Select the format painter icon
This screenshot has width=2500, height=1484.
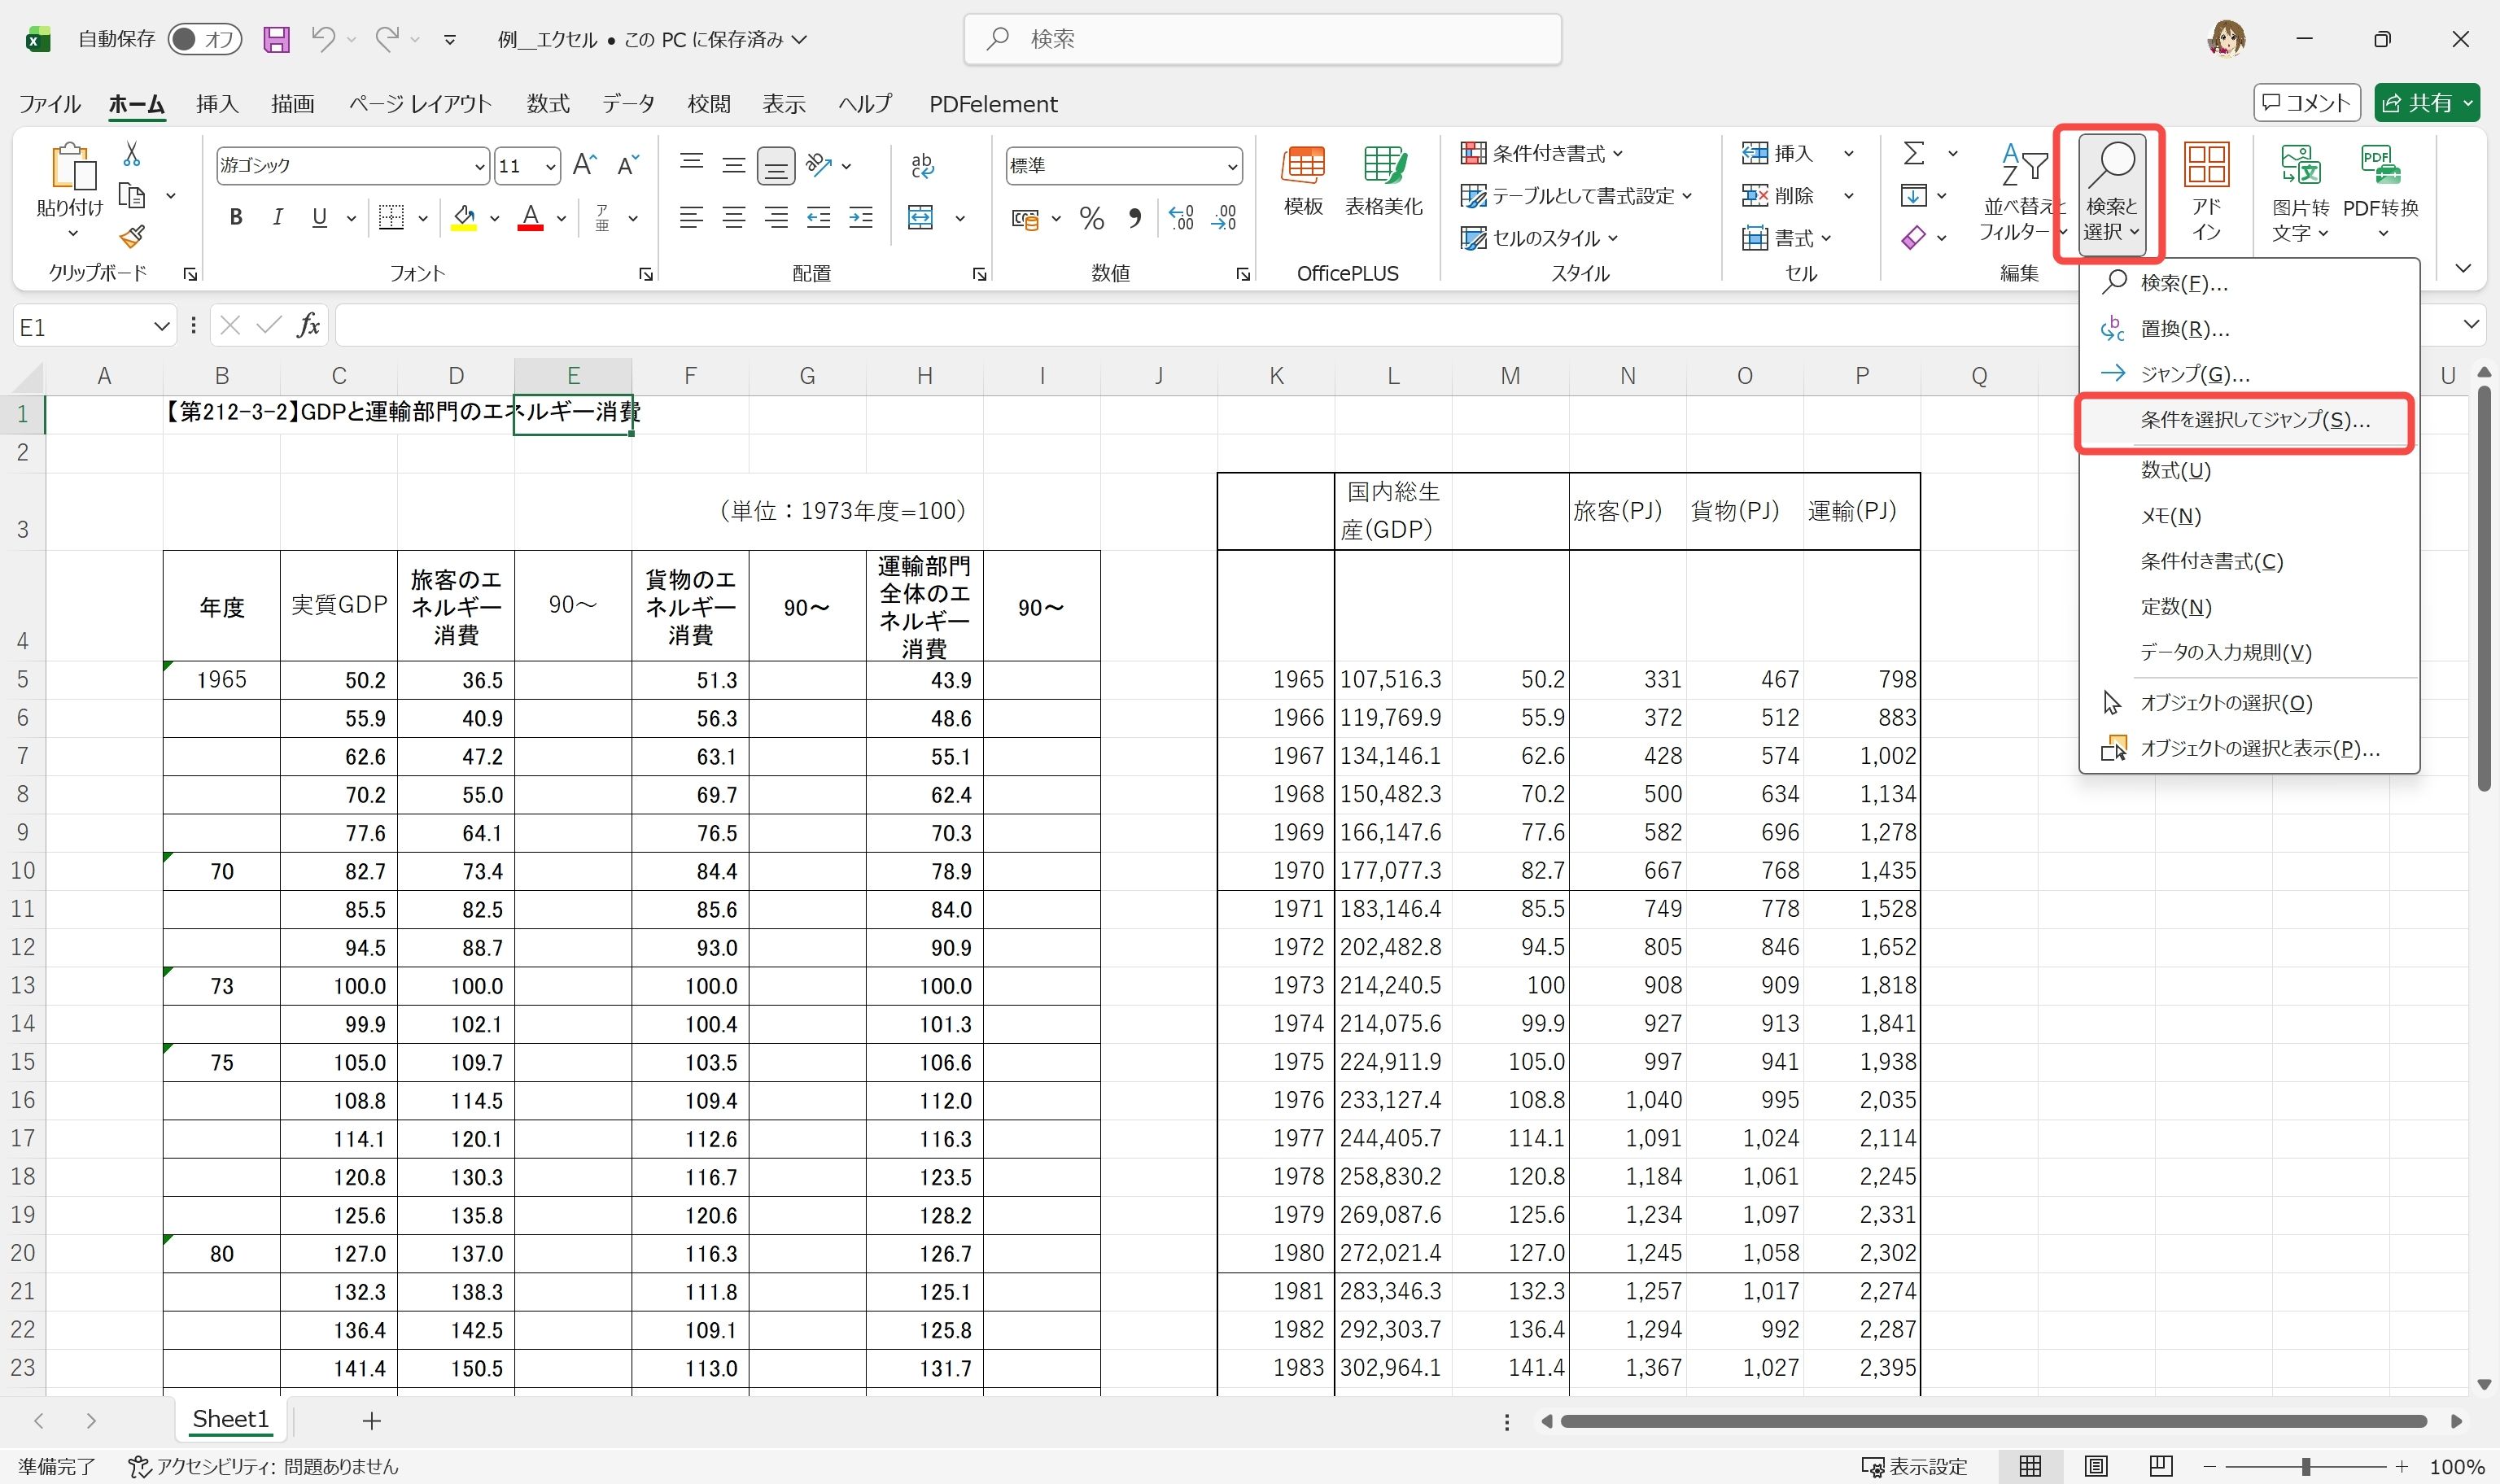click(x=131, y=237)
